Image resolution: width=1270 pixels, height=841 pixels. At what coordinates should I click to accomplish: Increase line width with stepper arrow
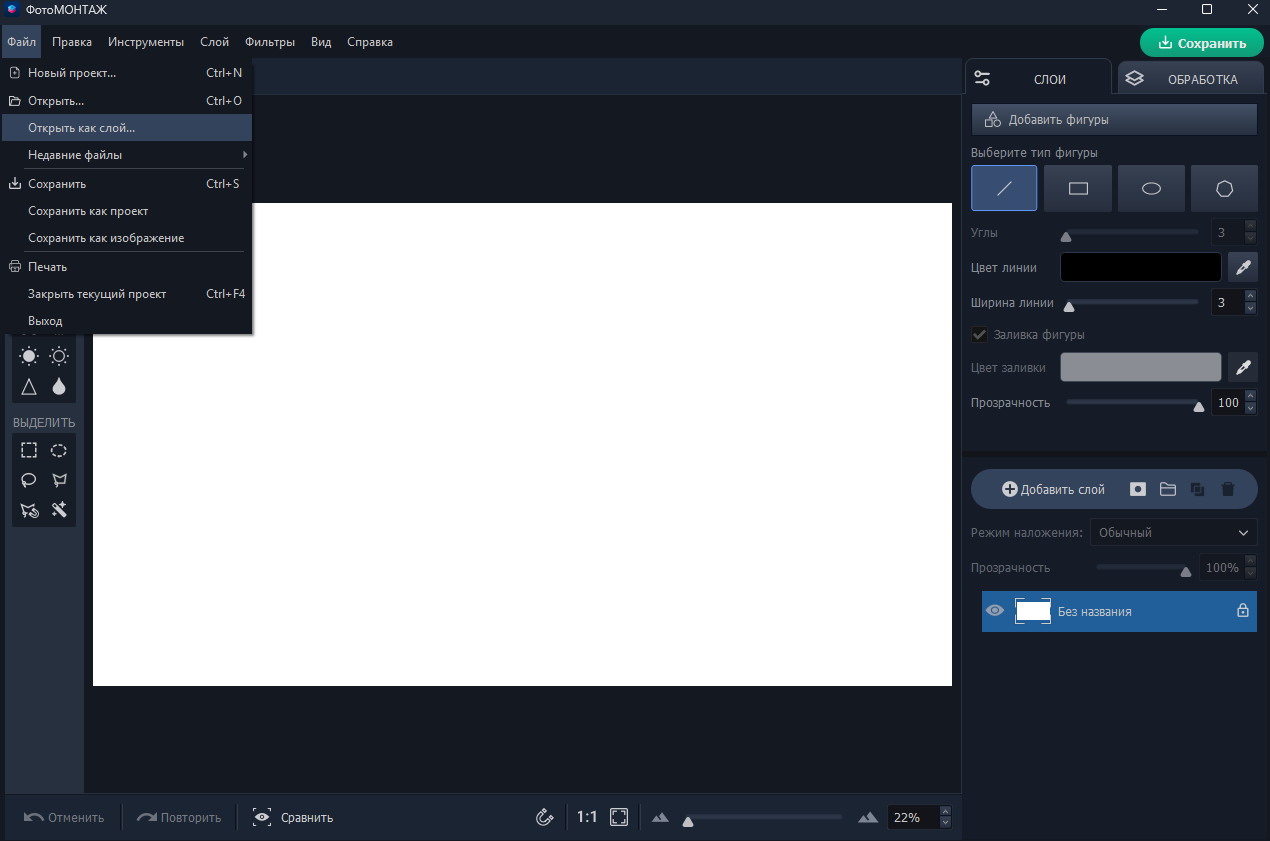tap(1250, 295)
